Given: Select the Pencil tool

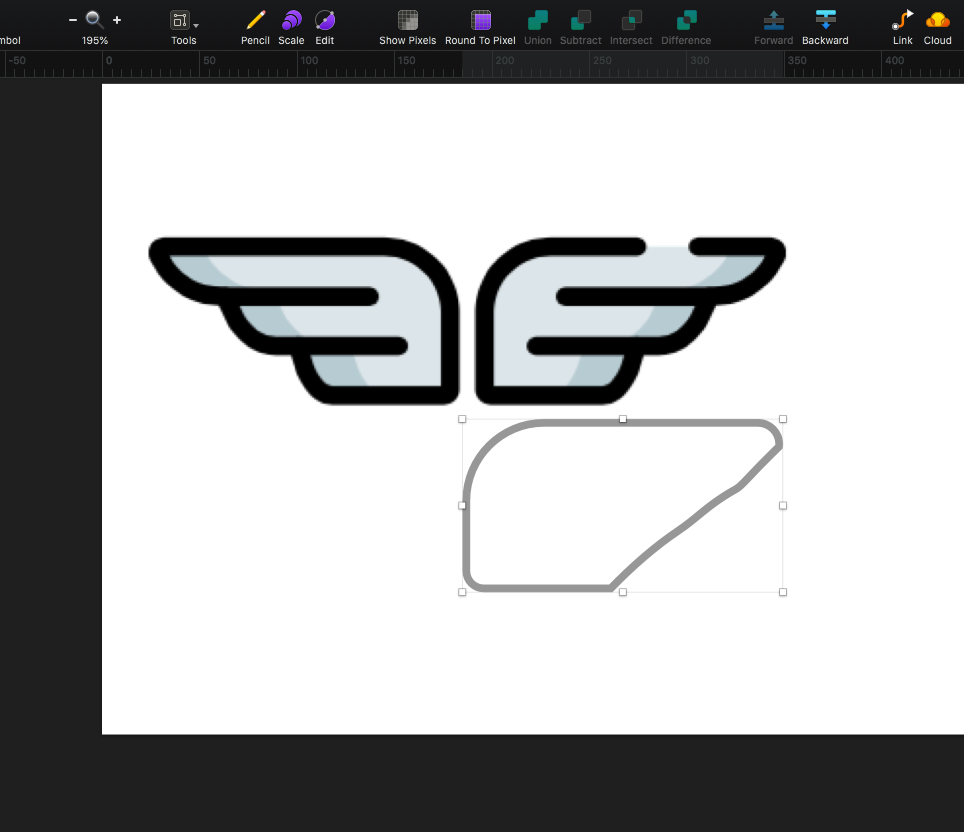Looking at the screenshot, I should (255, 20).
